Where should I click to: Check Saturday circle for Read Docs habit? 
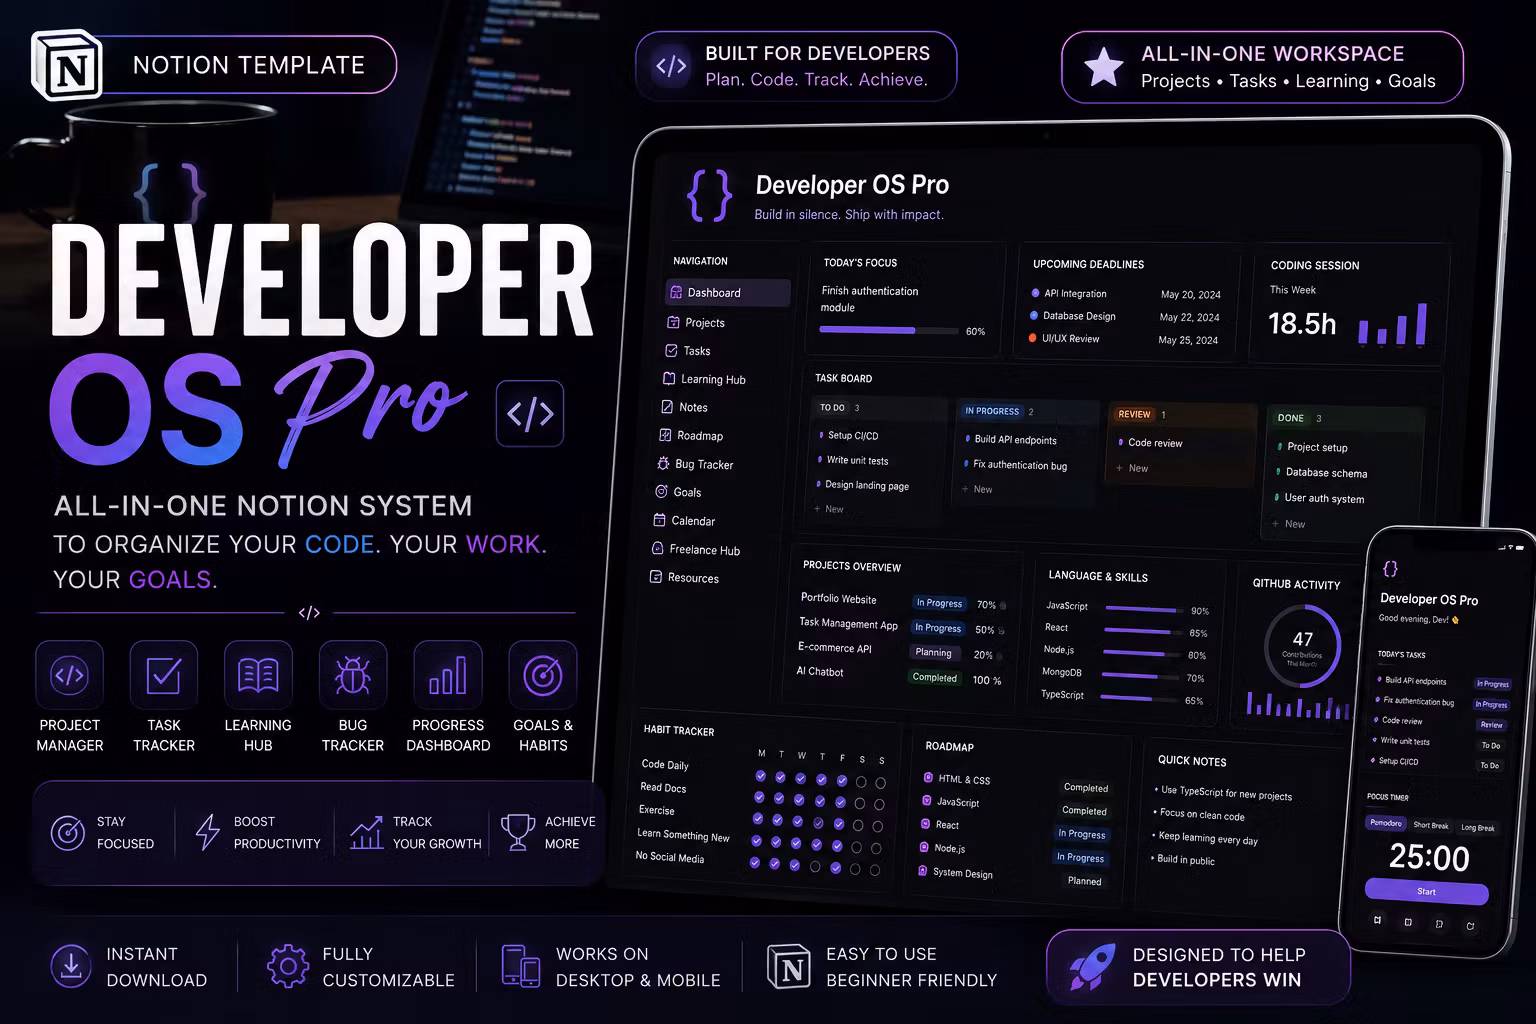click(x=860, y=803)
